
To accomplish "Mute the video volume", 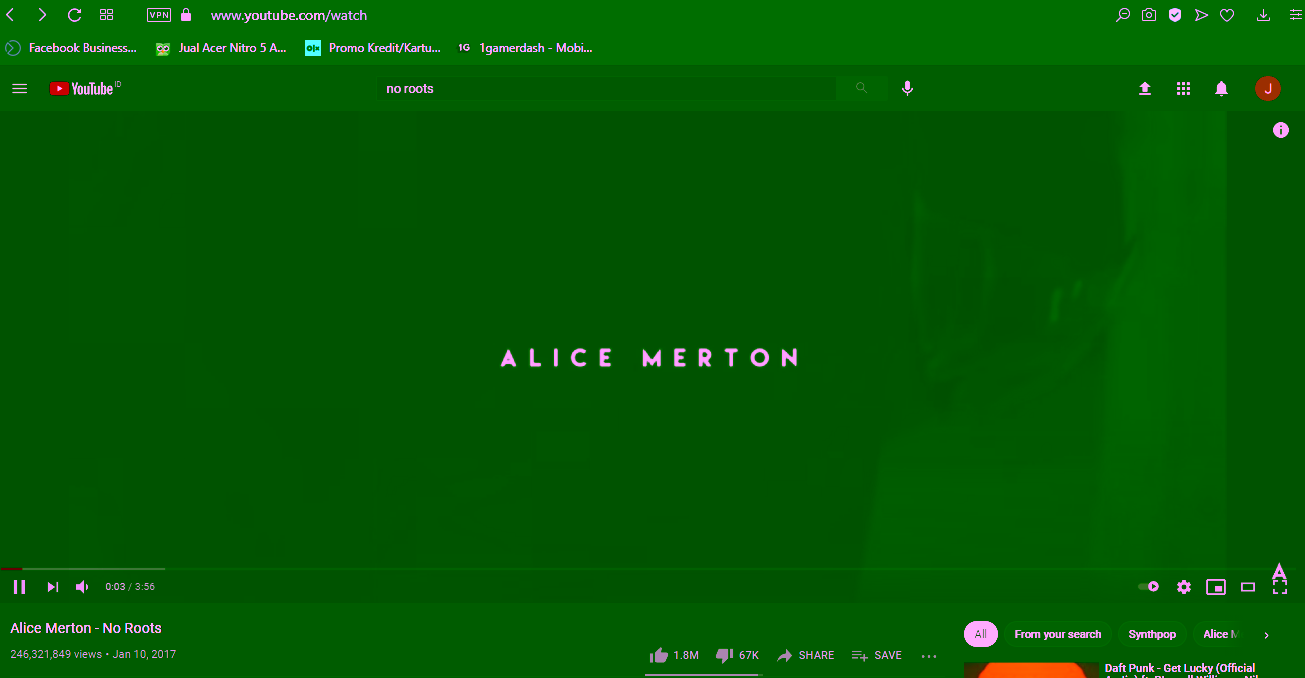I will [x=83, y=587].
